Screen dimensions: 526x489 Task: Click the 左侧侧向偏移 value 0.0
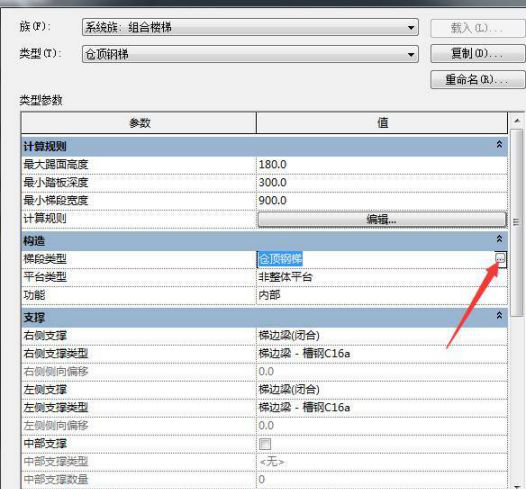pyautogui.click(x=266, y=426)
